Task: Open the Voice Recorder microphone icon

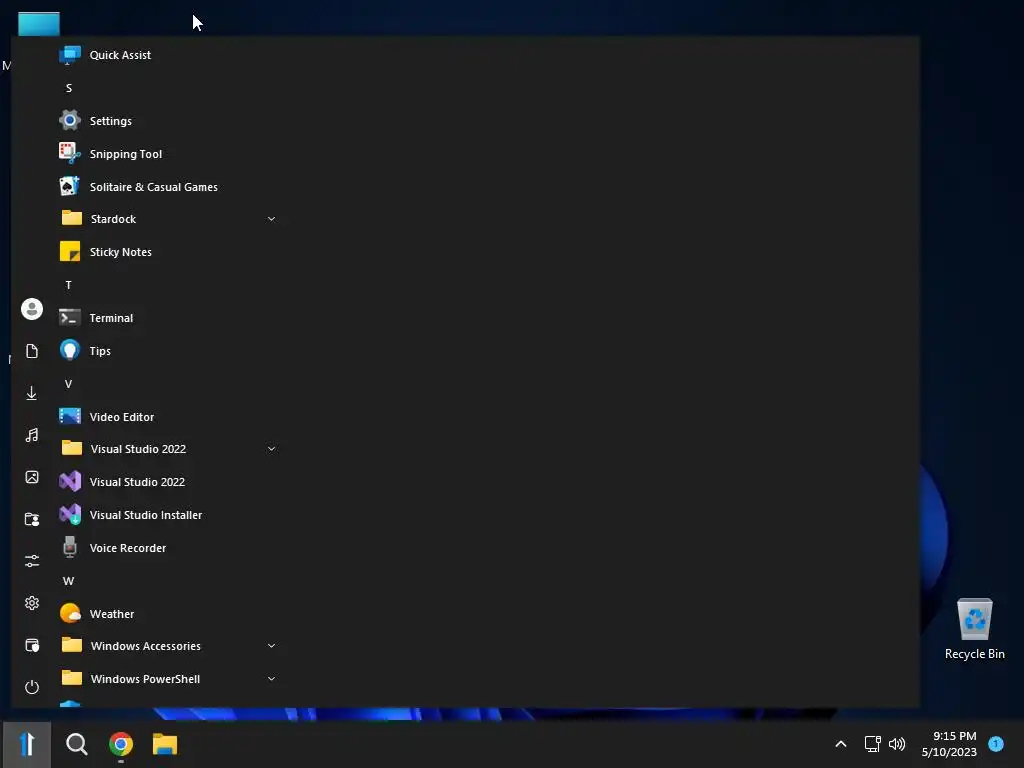Action: point(70,547)
